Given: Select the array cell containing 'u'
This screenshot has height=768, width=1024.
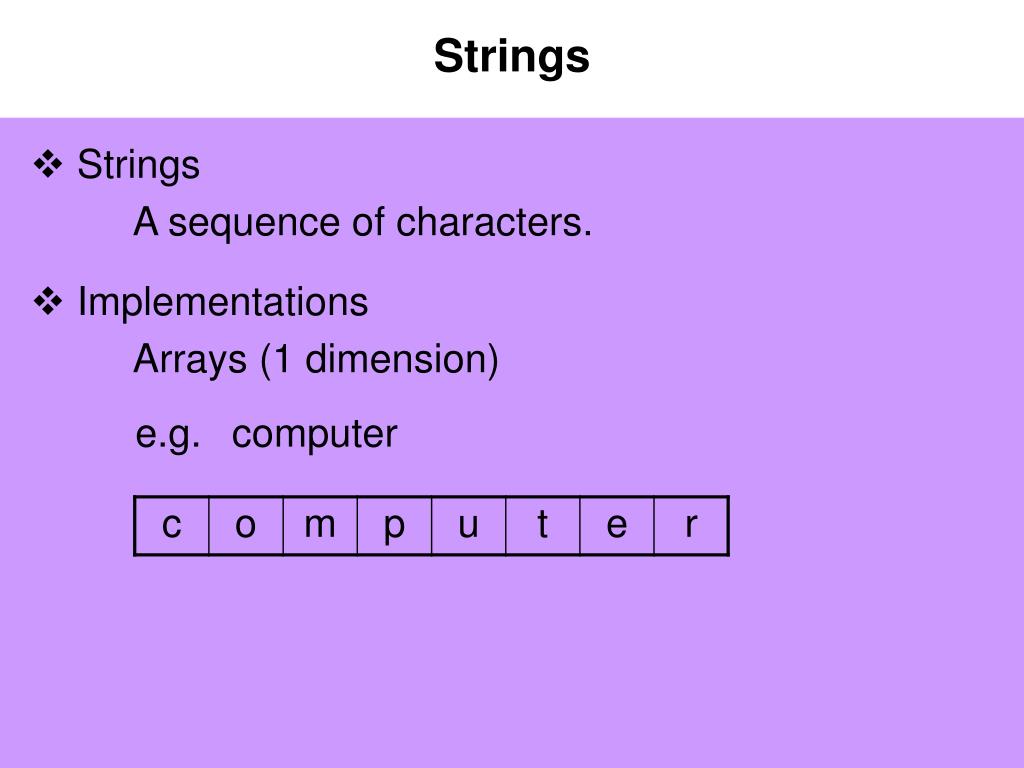Looking at the screenshot, I should pos(468,526).
